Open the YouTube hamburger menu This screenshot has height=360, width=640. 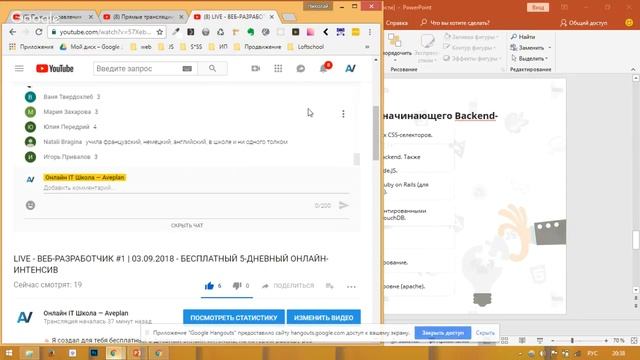point(19,69)
